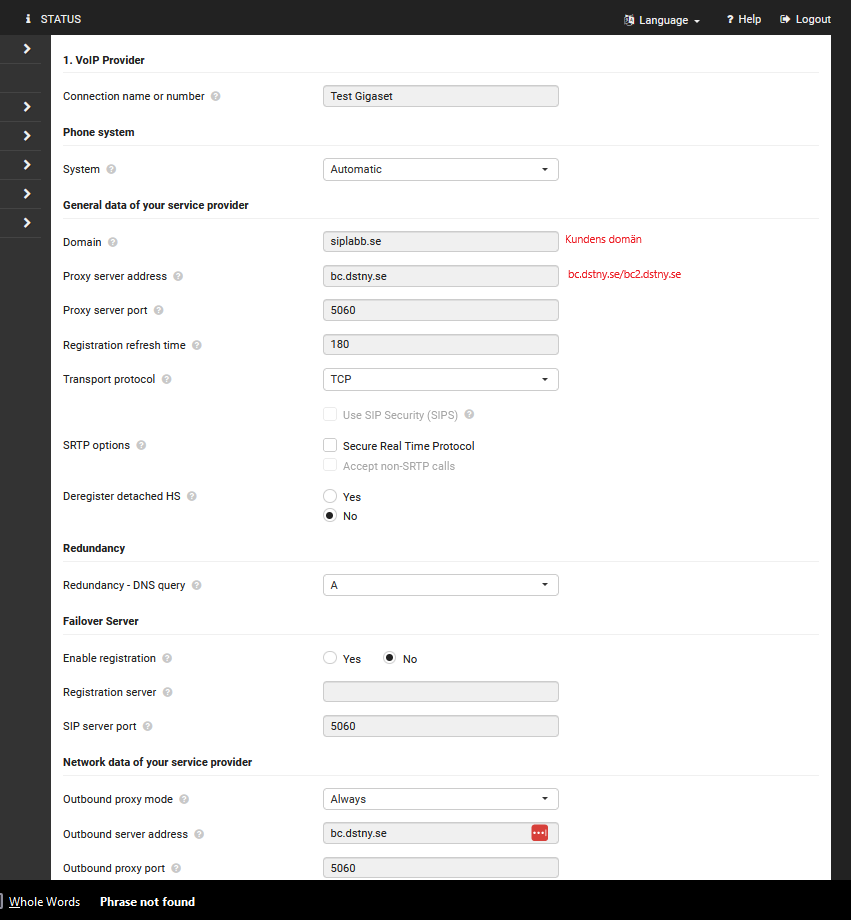Click help icon next to Connection name or number
The height and width of the screenshot is (920, 851).
[x=216, y=97]
